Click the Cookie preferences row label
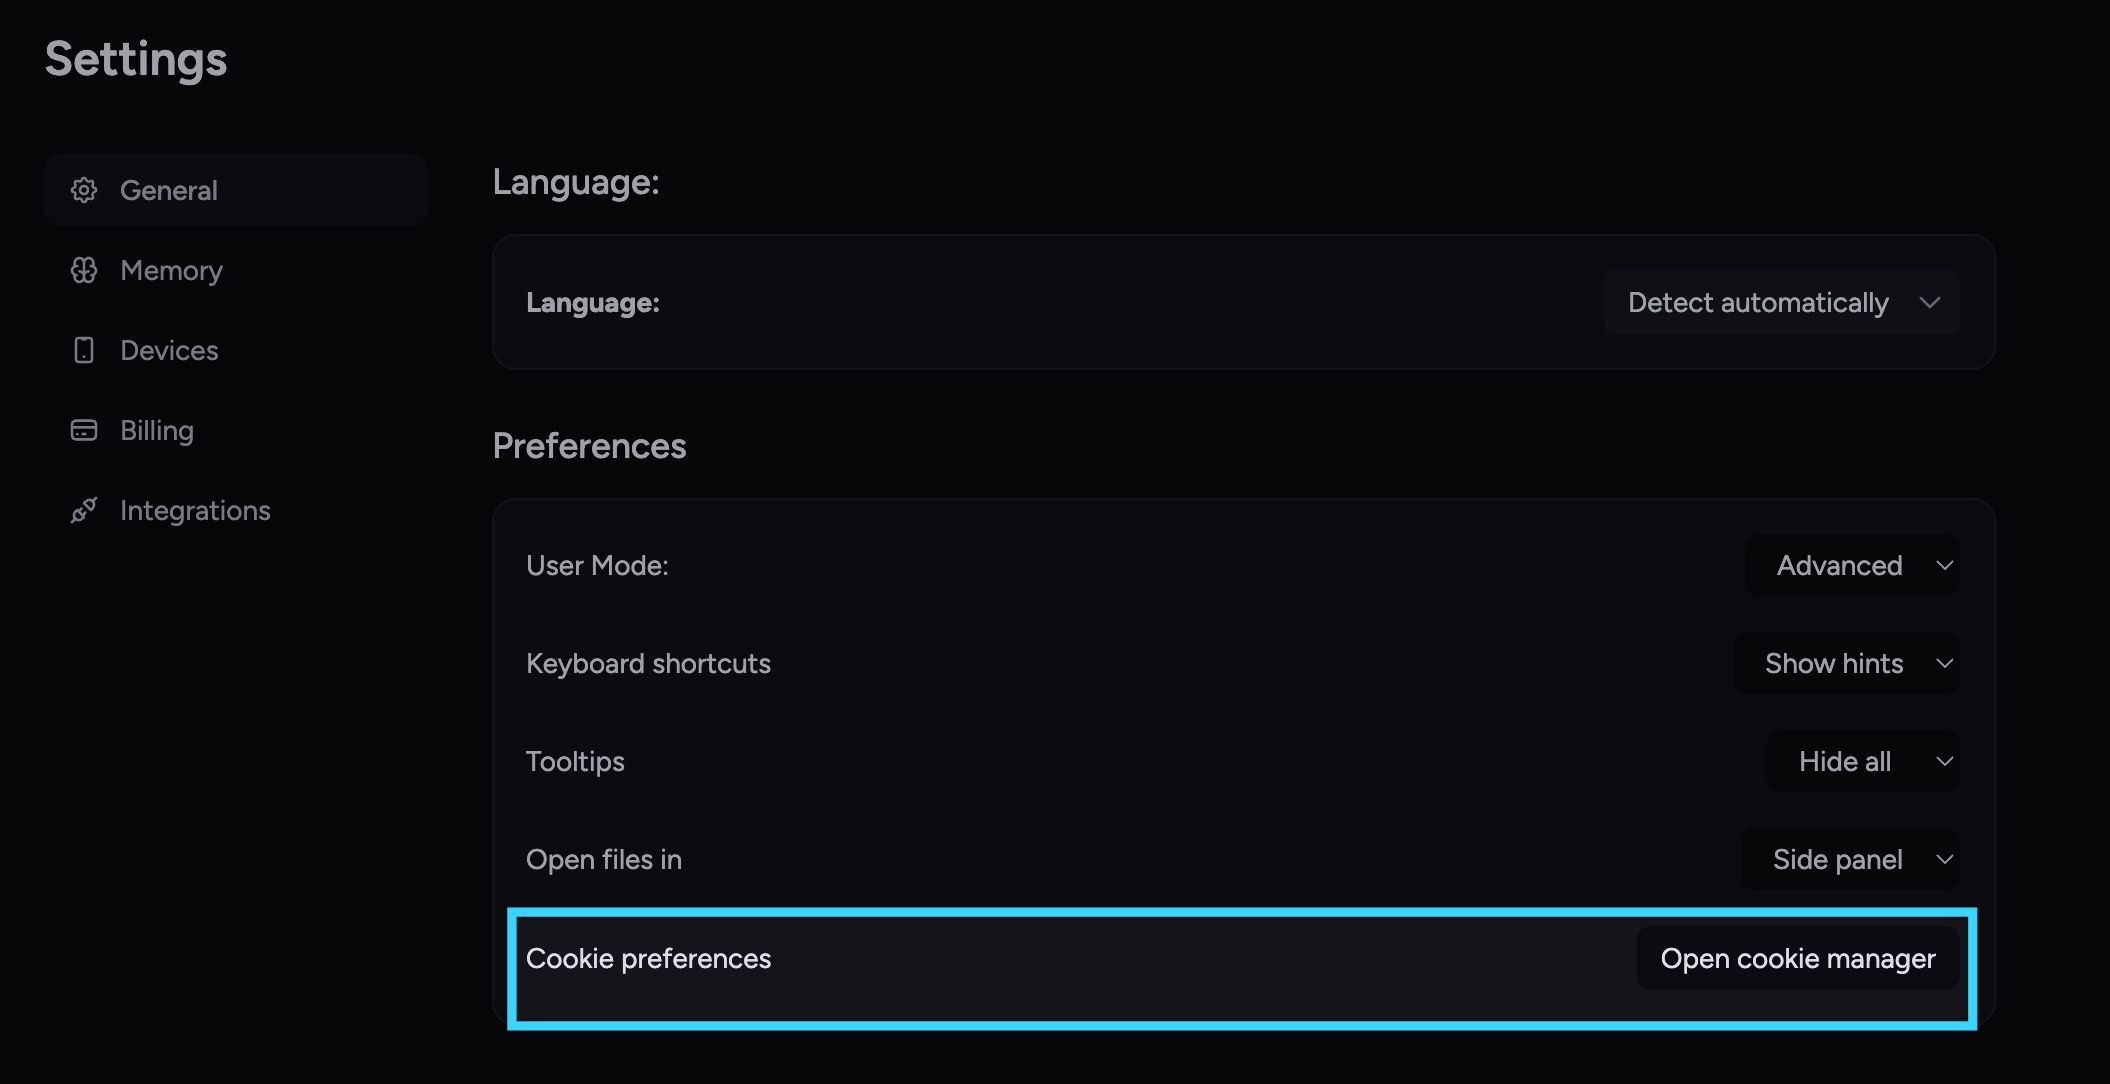 648,958
